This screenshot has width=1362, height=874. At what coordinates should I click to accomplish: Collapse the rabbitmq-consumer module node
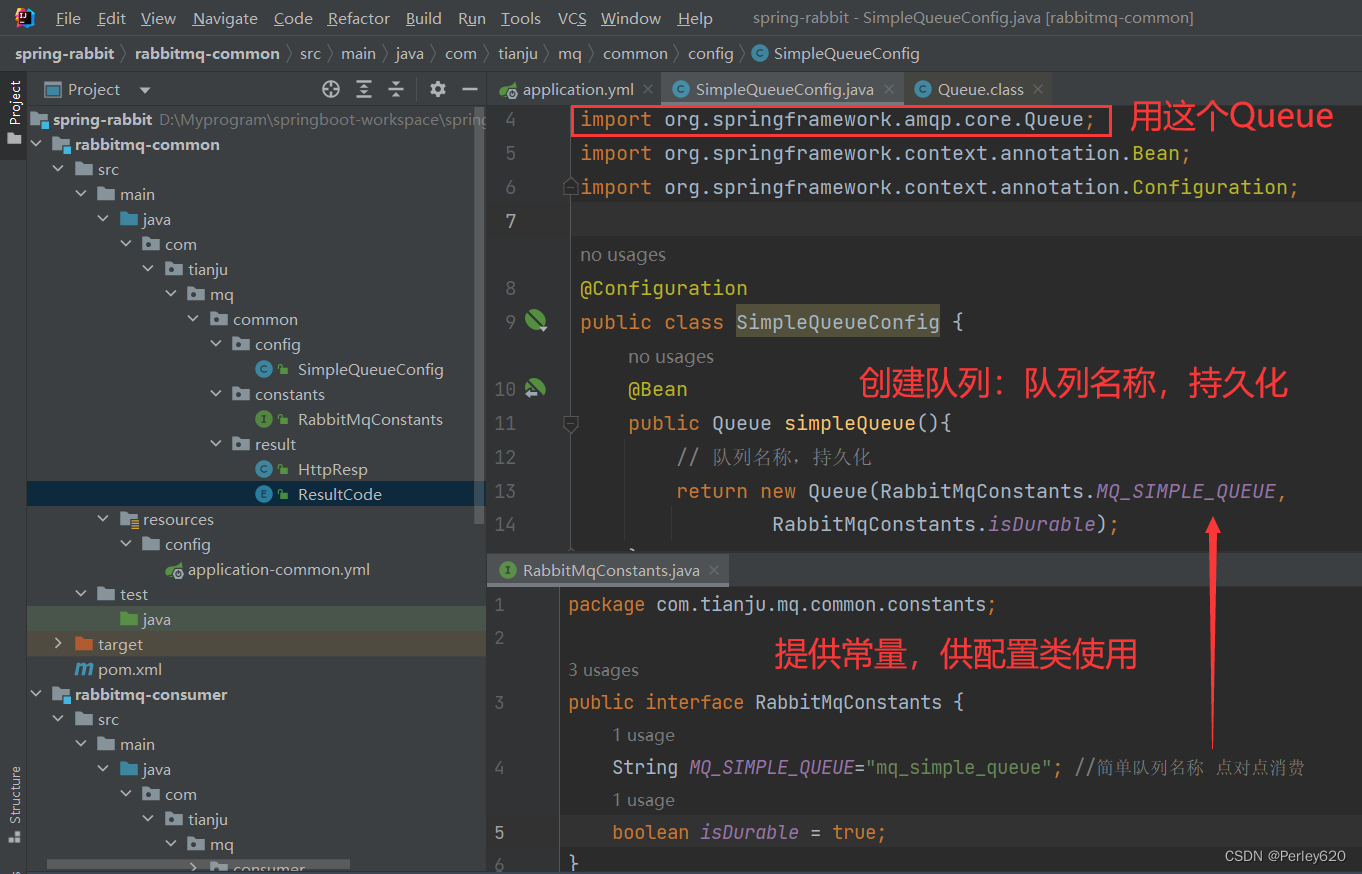37,694
